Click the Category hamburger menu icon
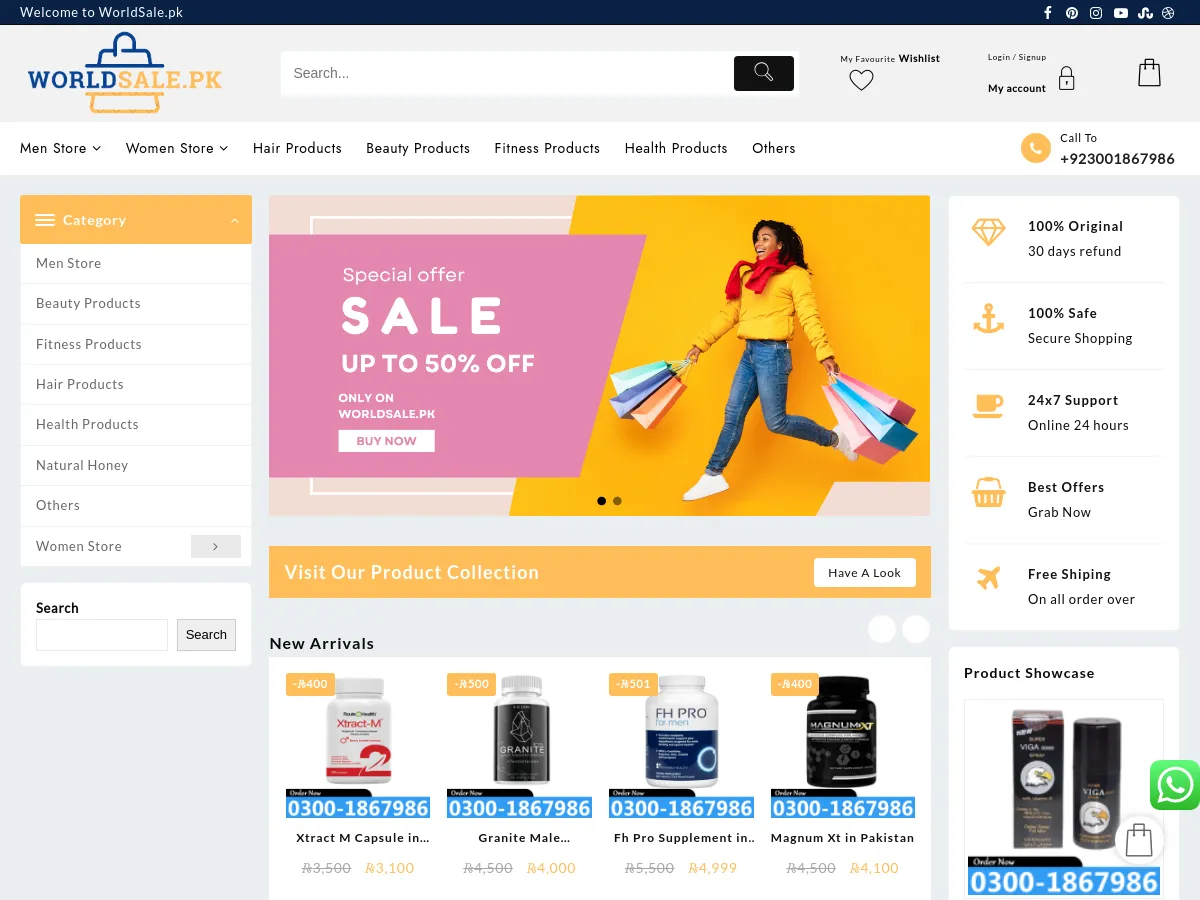This screenshot has height=900, width=1200. [x=45, y=220]
